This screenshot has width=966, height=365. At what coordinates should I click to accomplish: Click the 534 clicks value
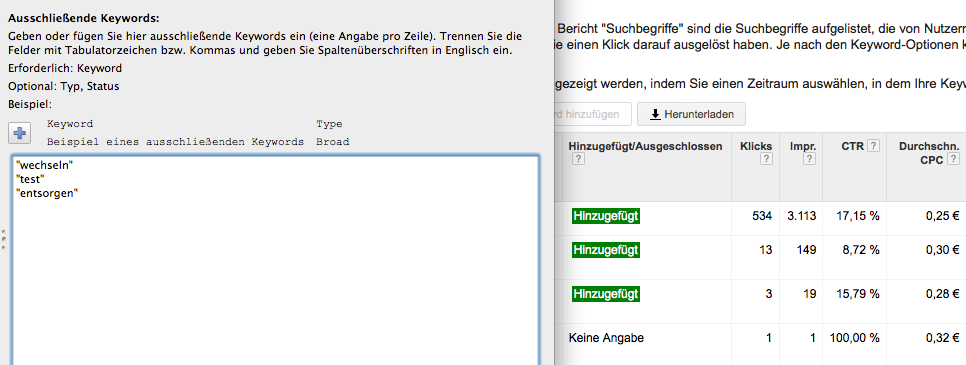pyautogui.click(x=762, y=216)
